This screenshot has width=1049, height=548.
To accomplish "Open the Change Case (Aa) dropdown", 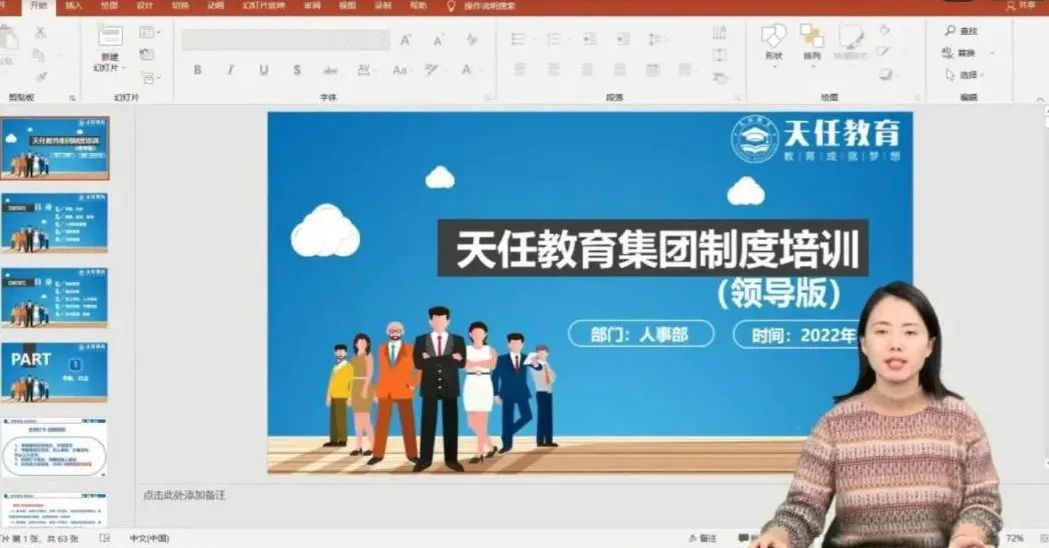I will pos(401,70).
